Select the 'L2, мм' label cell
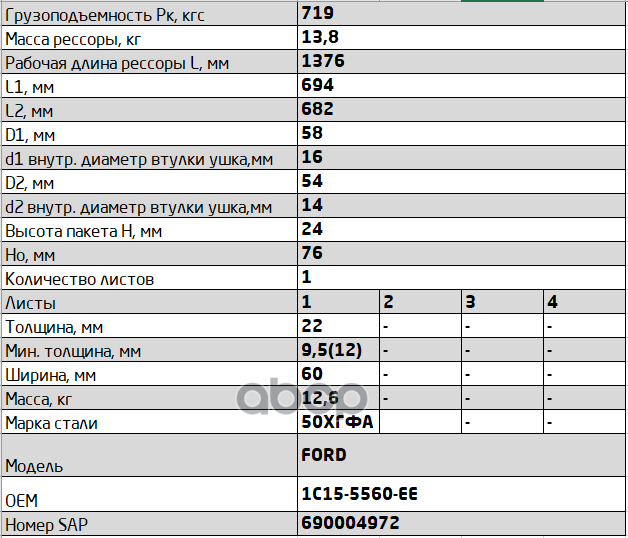Screen dimensions: 628x538 pyautogui.click(x=149, y=111)
